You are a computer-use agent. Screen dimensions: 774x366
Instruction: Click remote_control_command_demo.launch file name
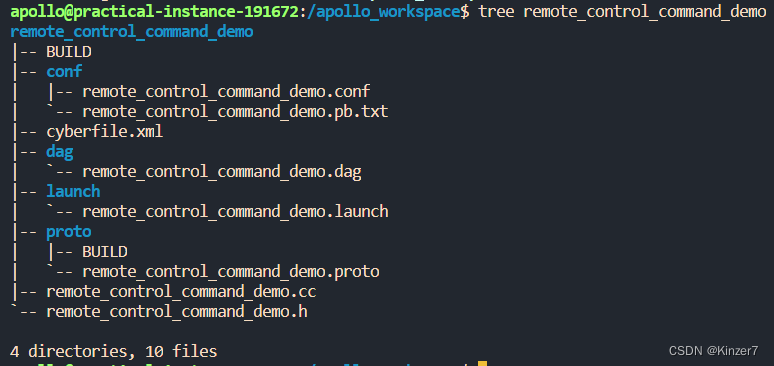[x=235, y=212]
